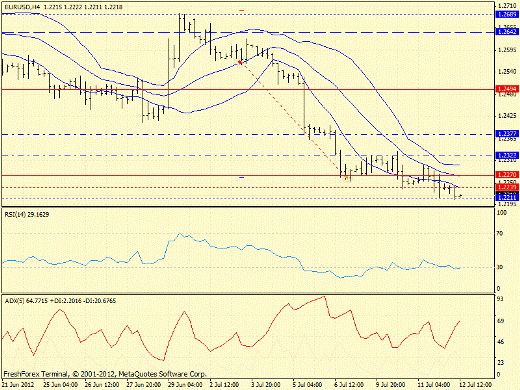
Task: Click the 29 Jun 04:00 time label
Action: [x=185, y=384]
